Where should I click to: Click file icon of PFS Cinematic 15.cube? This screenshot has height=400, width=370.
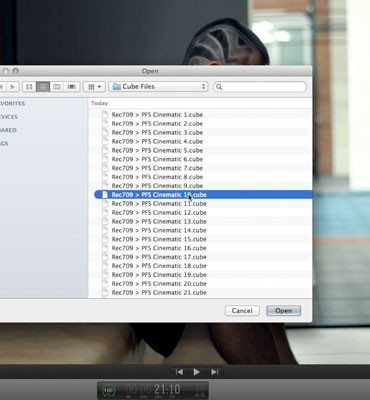point(105,239)
